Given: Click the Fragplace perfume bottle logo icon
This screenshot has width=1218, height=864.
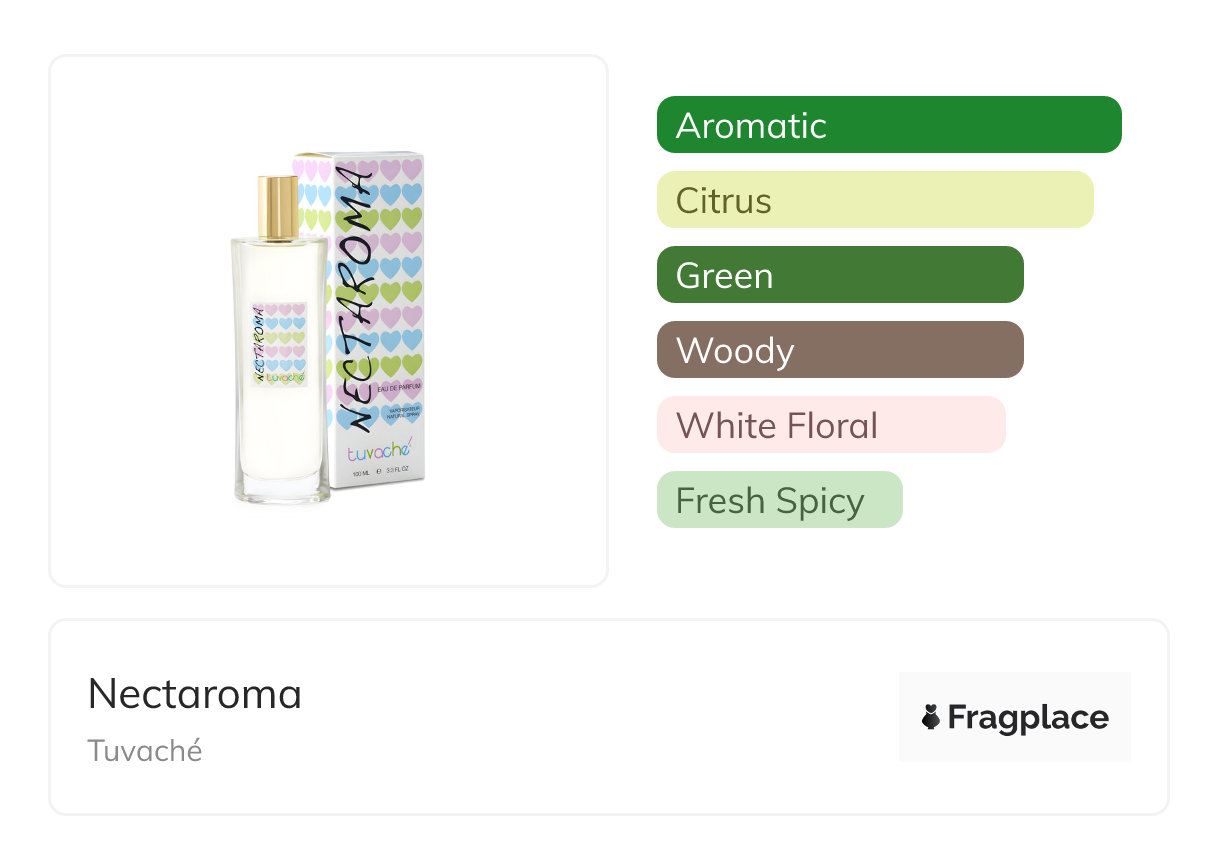Looking at the screenshot, I should [x=931, y=717].
